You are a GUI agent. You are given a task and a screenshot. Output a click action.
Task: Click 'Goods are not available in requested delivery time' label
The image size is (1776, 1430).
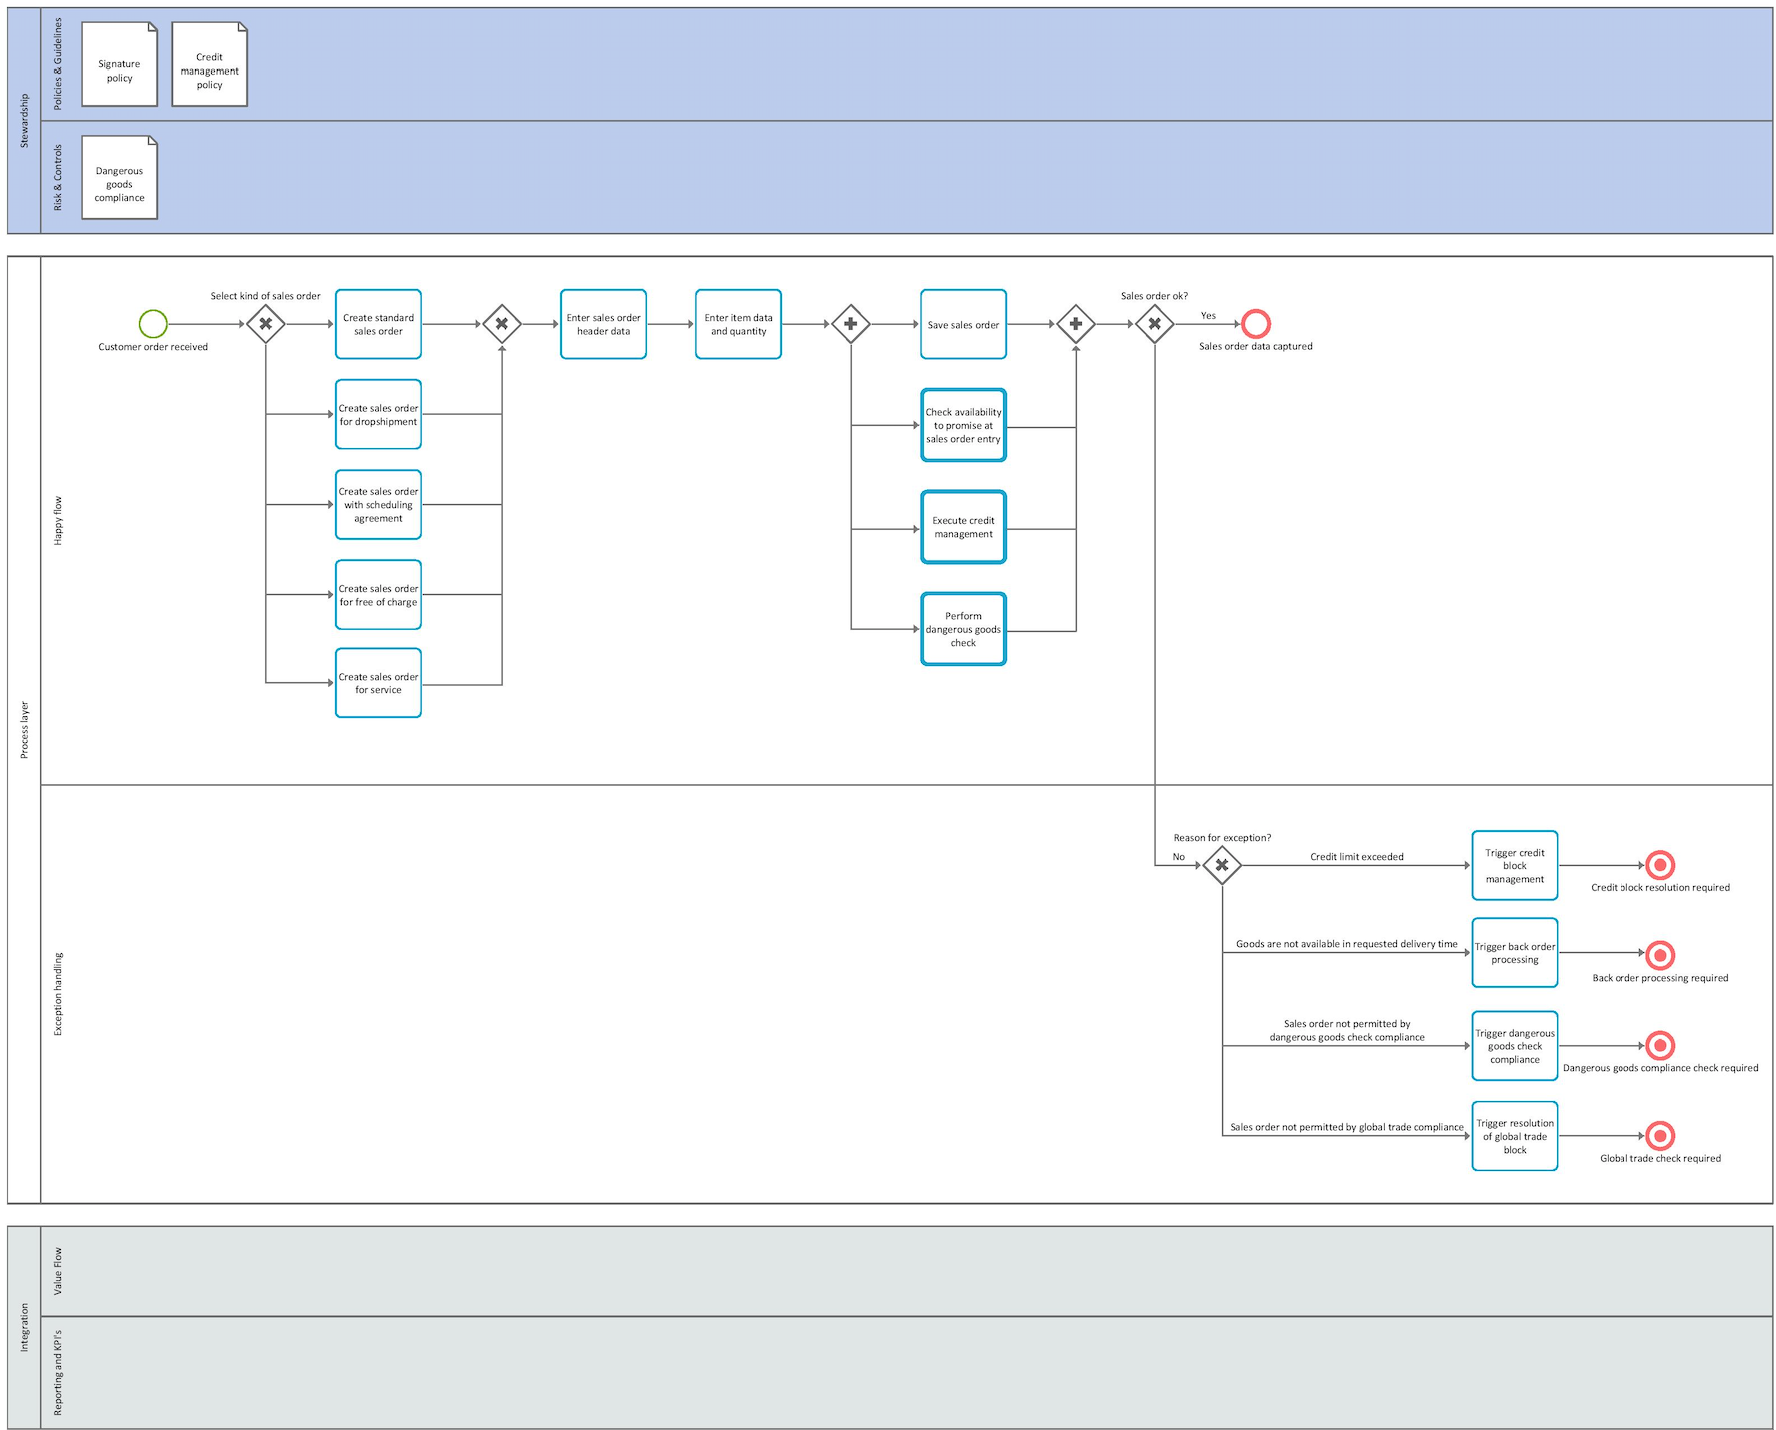pos(1347,944)
